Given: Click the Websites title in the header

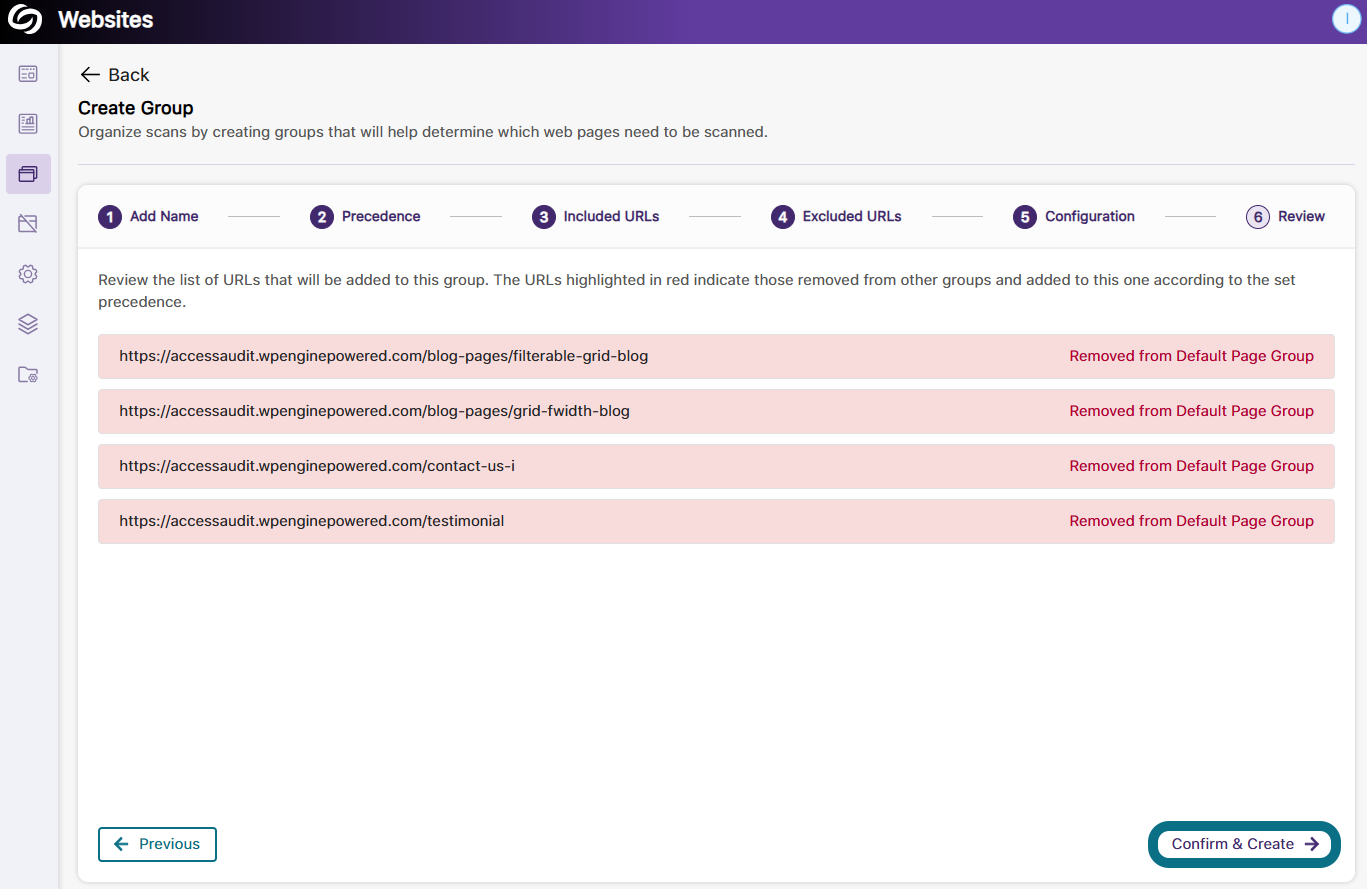Looking at the screenshot, I should pos(106,20).
